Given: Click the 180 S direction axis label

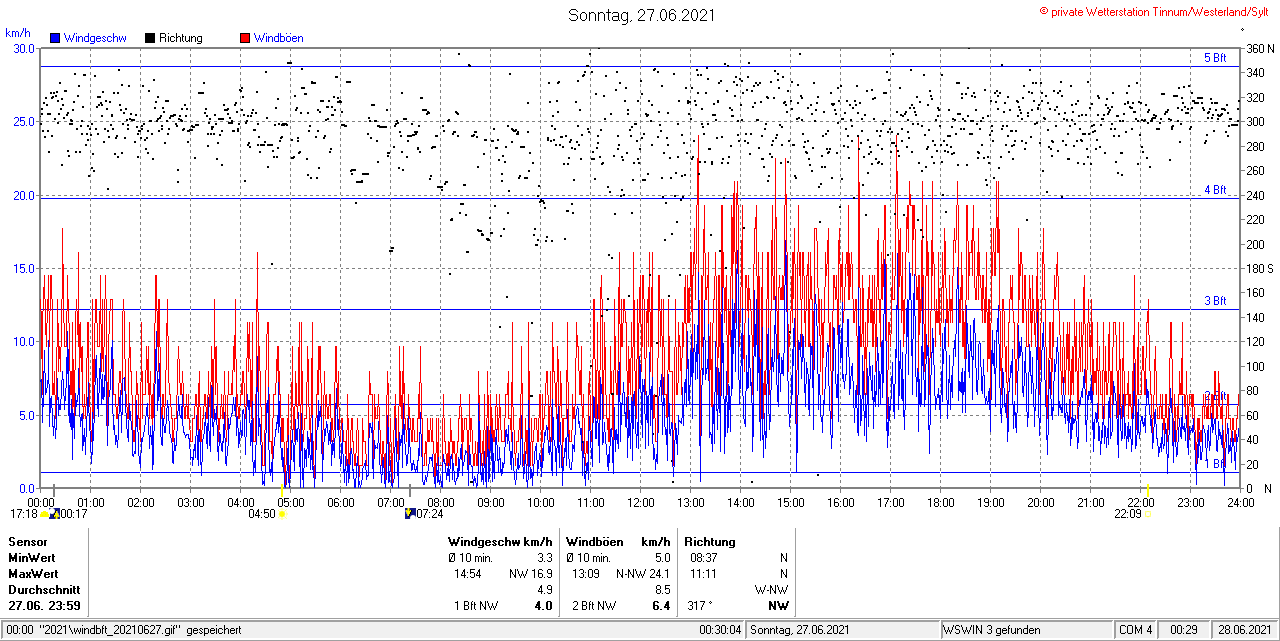Looking at the screenshot, I should click(x=1259, y=268).
